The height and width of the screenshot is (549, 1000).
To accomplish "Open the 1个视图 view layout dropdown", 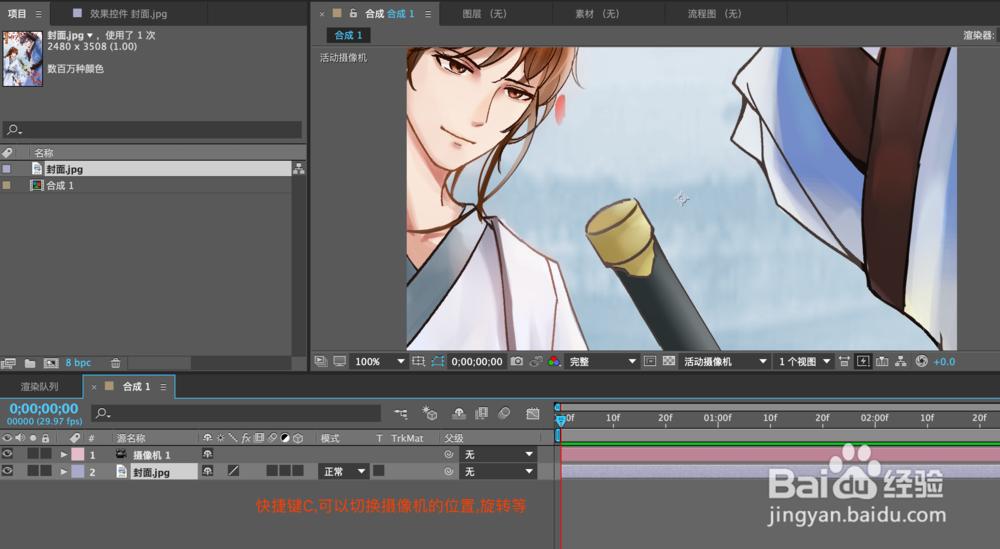I will (x=804, y=362).
